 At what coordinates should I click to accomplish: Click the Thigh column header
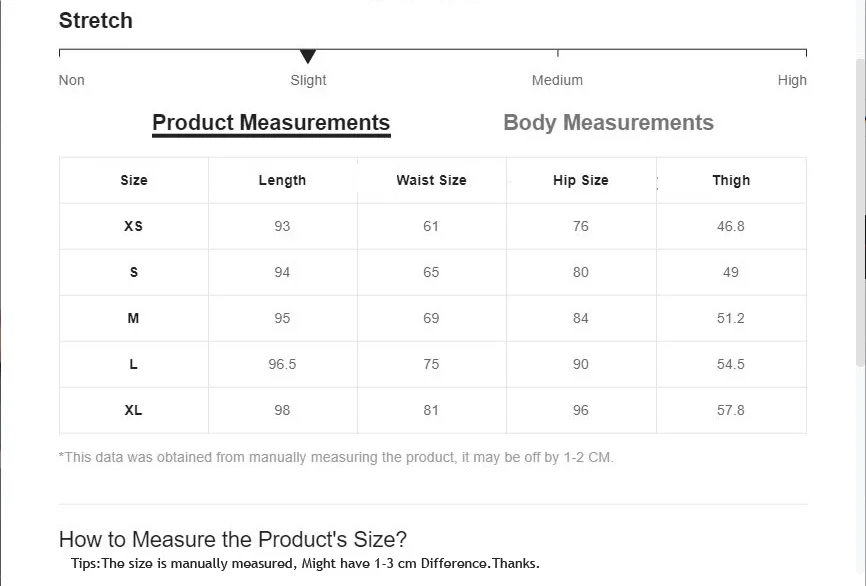(731, 180)
